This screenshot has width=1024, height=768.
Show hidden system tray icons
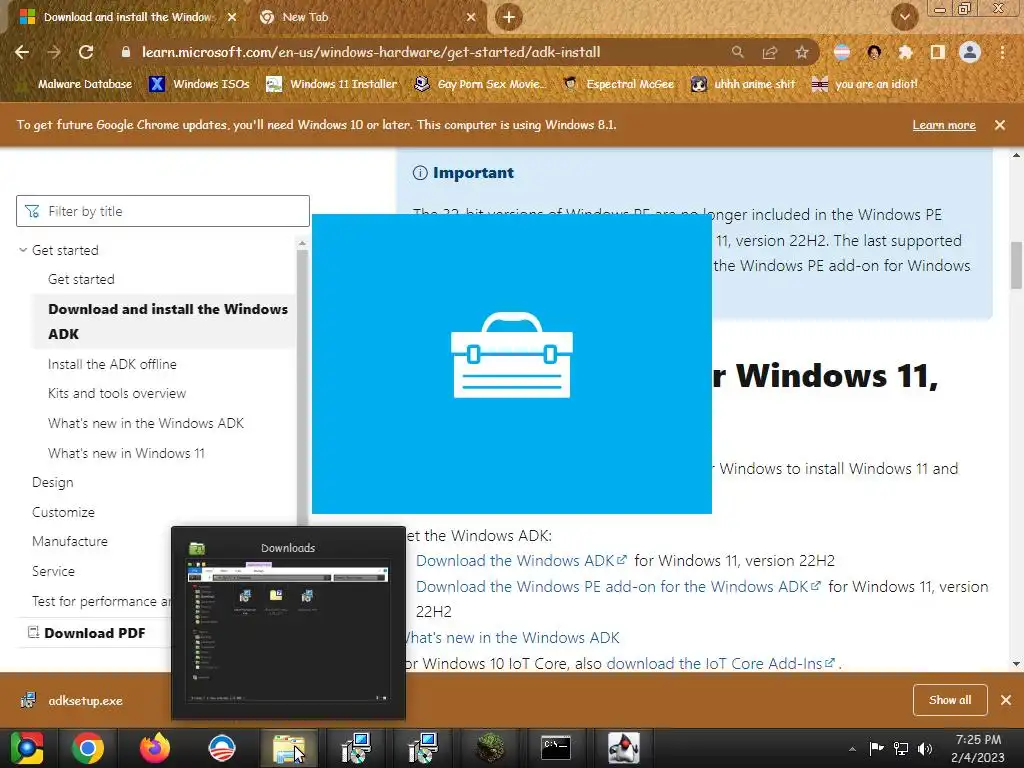852,749
